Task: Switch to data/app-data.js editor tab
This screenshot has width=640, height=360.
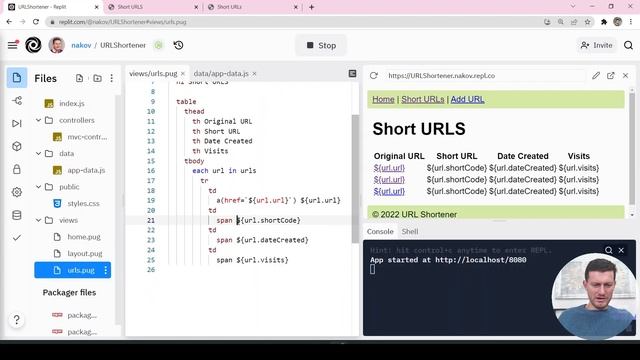Action: click(x=221, y=73)
